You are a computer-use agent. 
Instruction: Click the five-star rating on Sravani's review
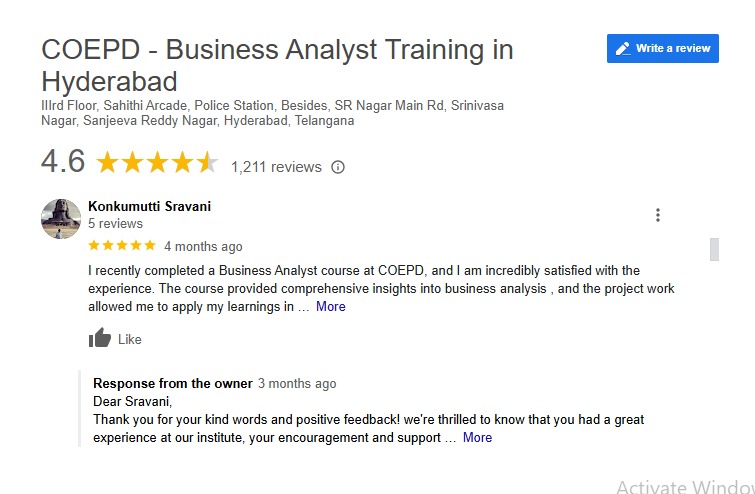pyautogui.click(x=122, y=246)
